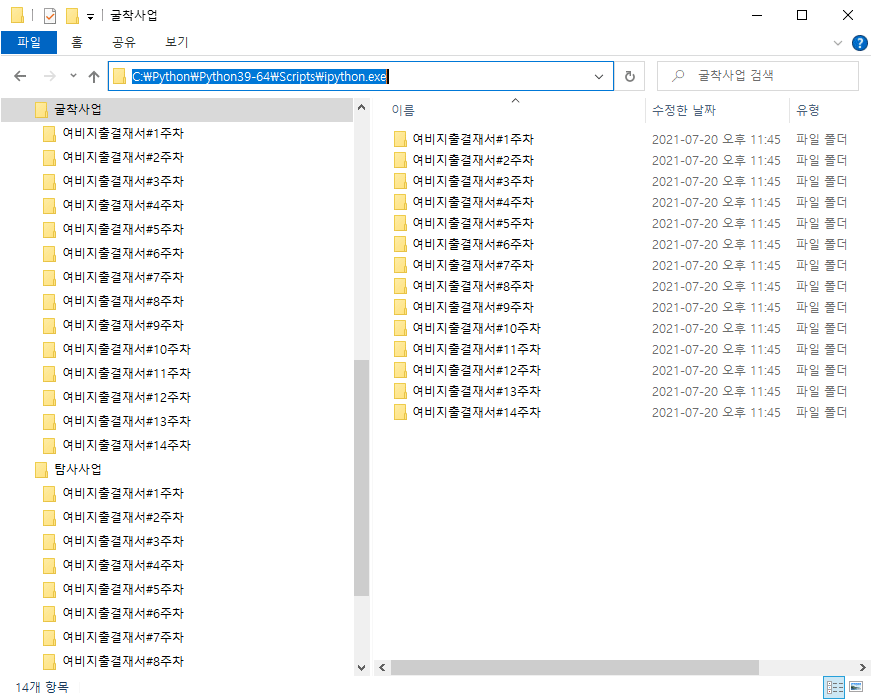
Task: Expand the ribbon with chevron
Action: coord(838,43)
